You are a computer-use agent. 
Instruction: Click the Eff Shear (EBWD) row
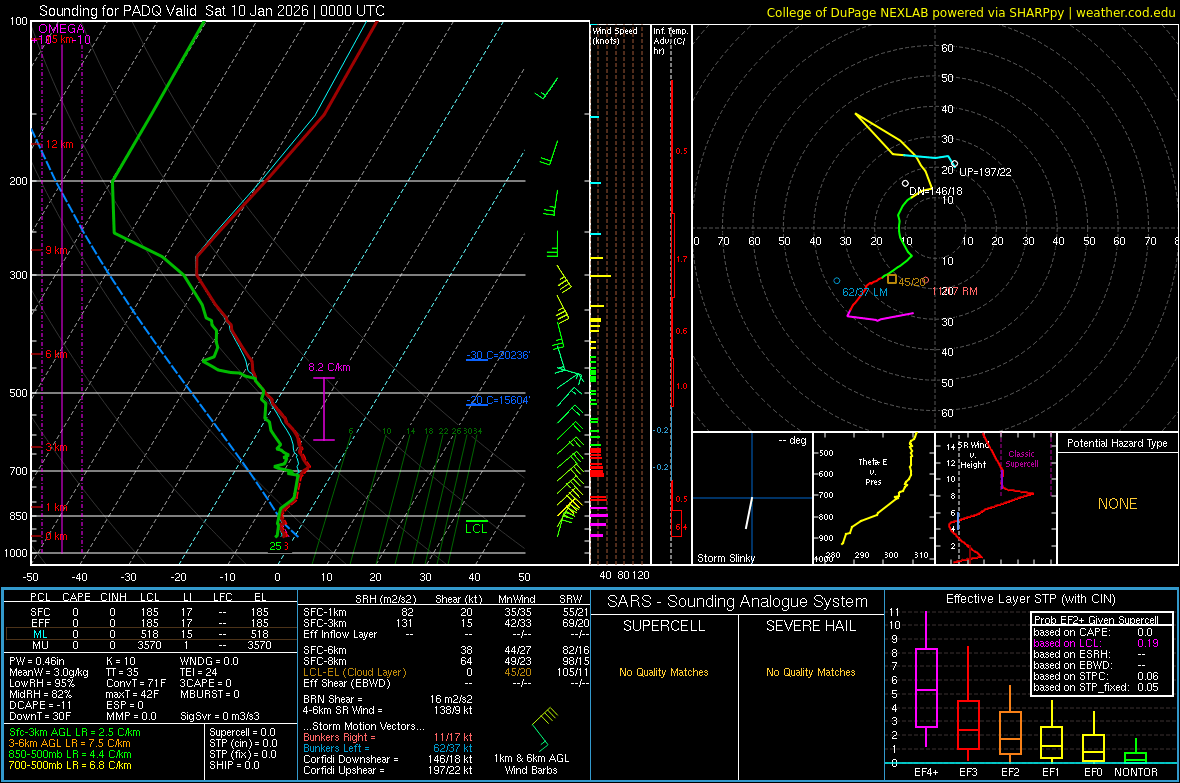click(446, 684)
